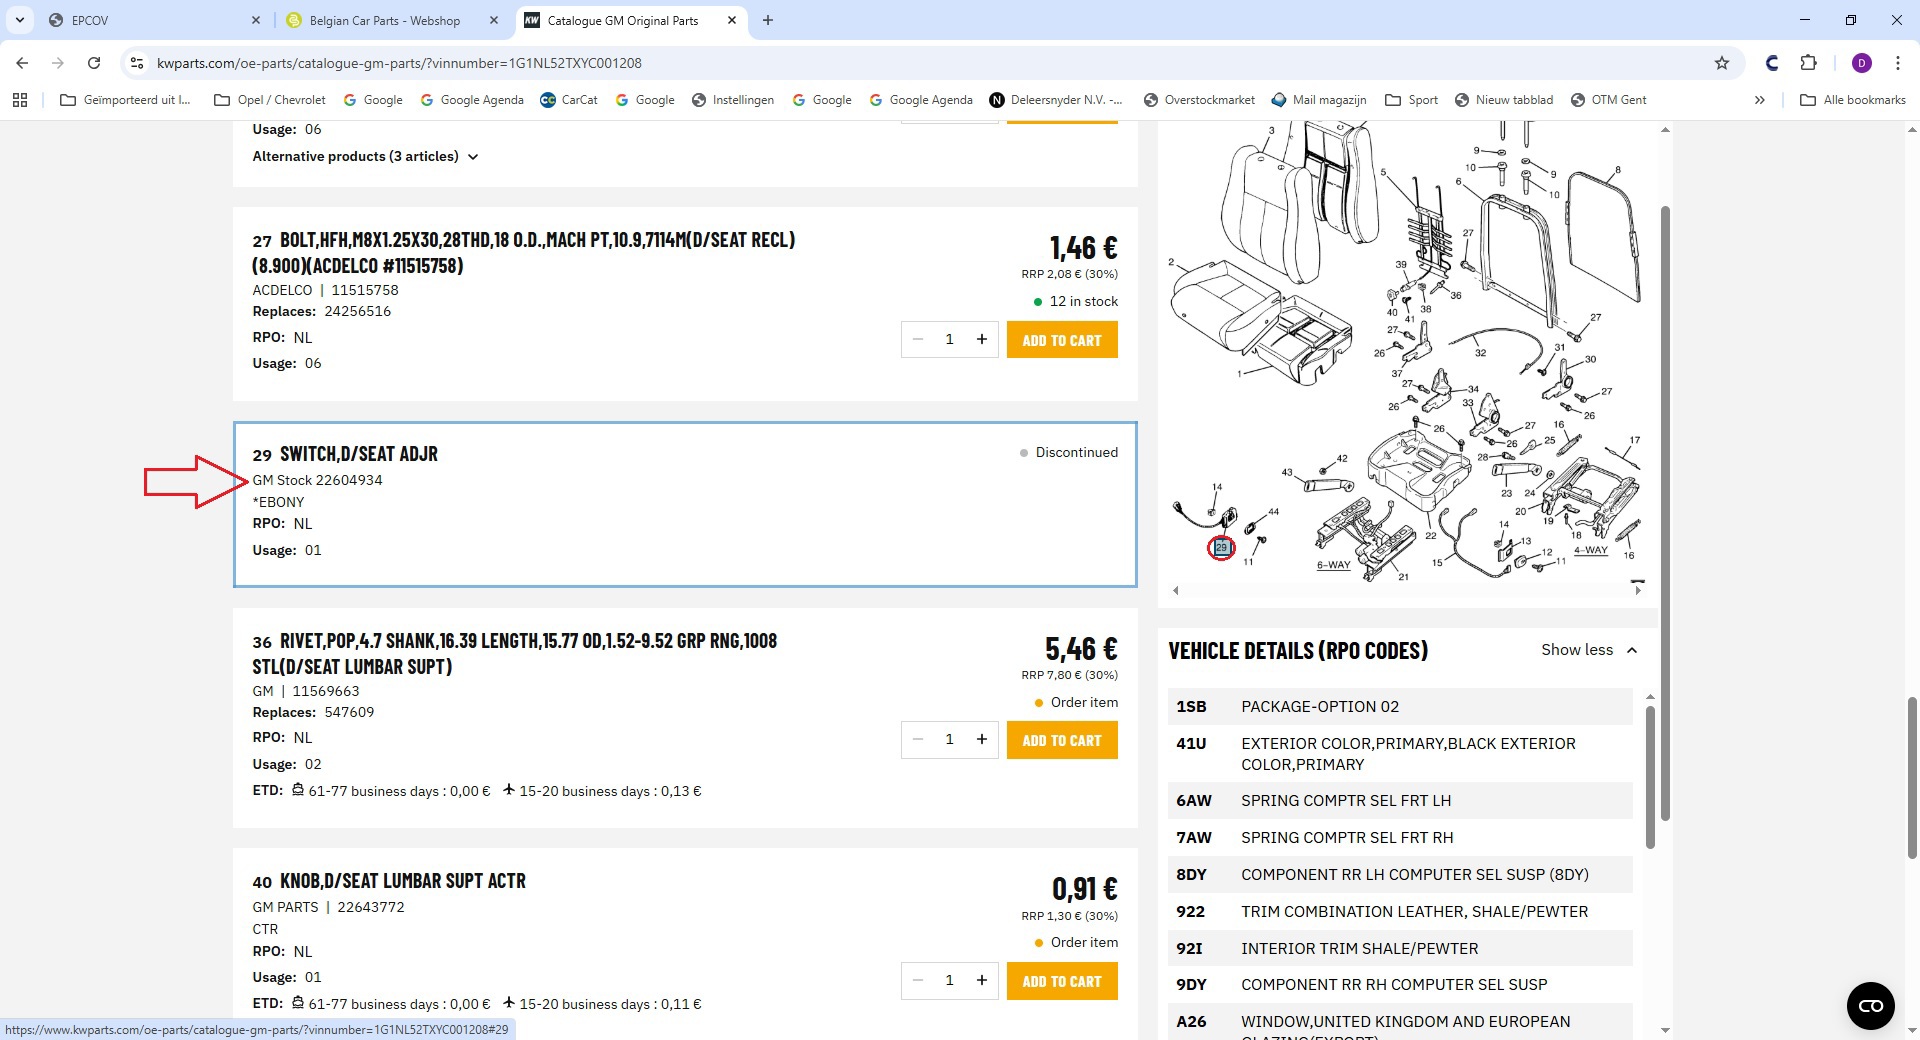Click the 4-WAY label in diagram
Viewport: 1920px width, 1040px height.
pos(1590,550)
